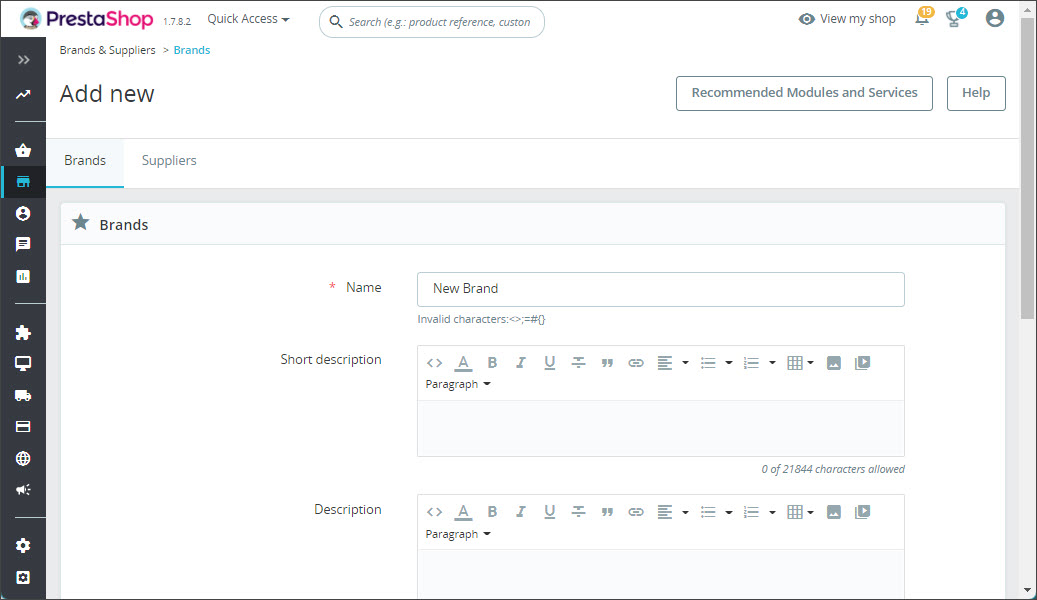Open the Catalog store icon in sidebar

23,182
